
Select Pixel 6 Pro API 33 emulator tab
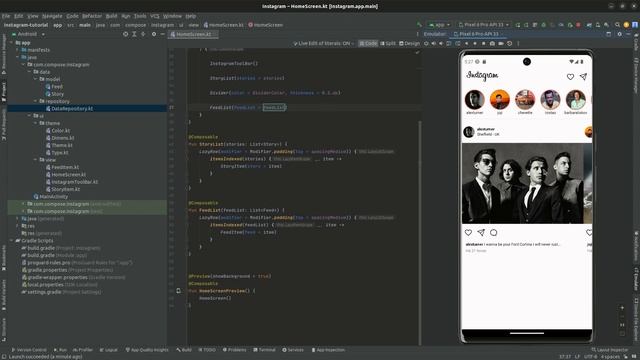pos(478,34)
